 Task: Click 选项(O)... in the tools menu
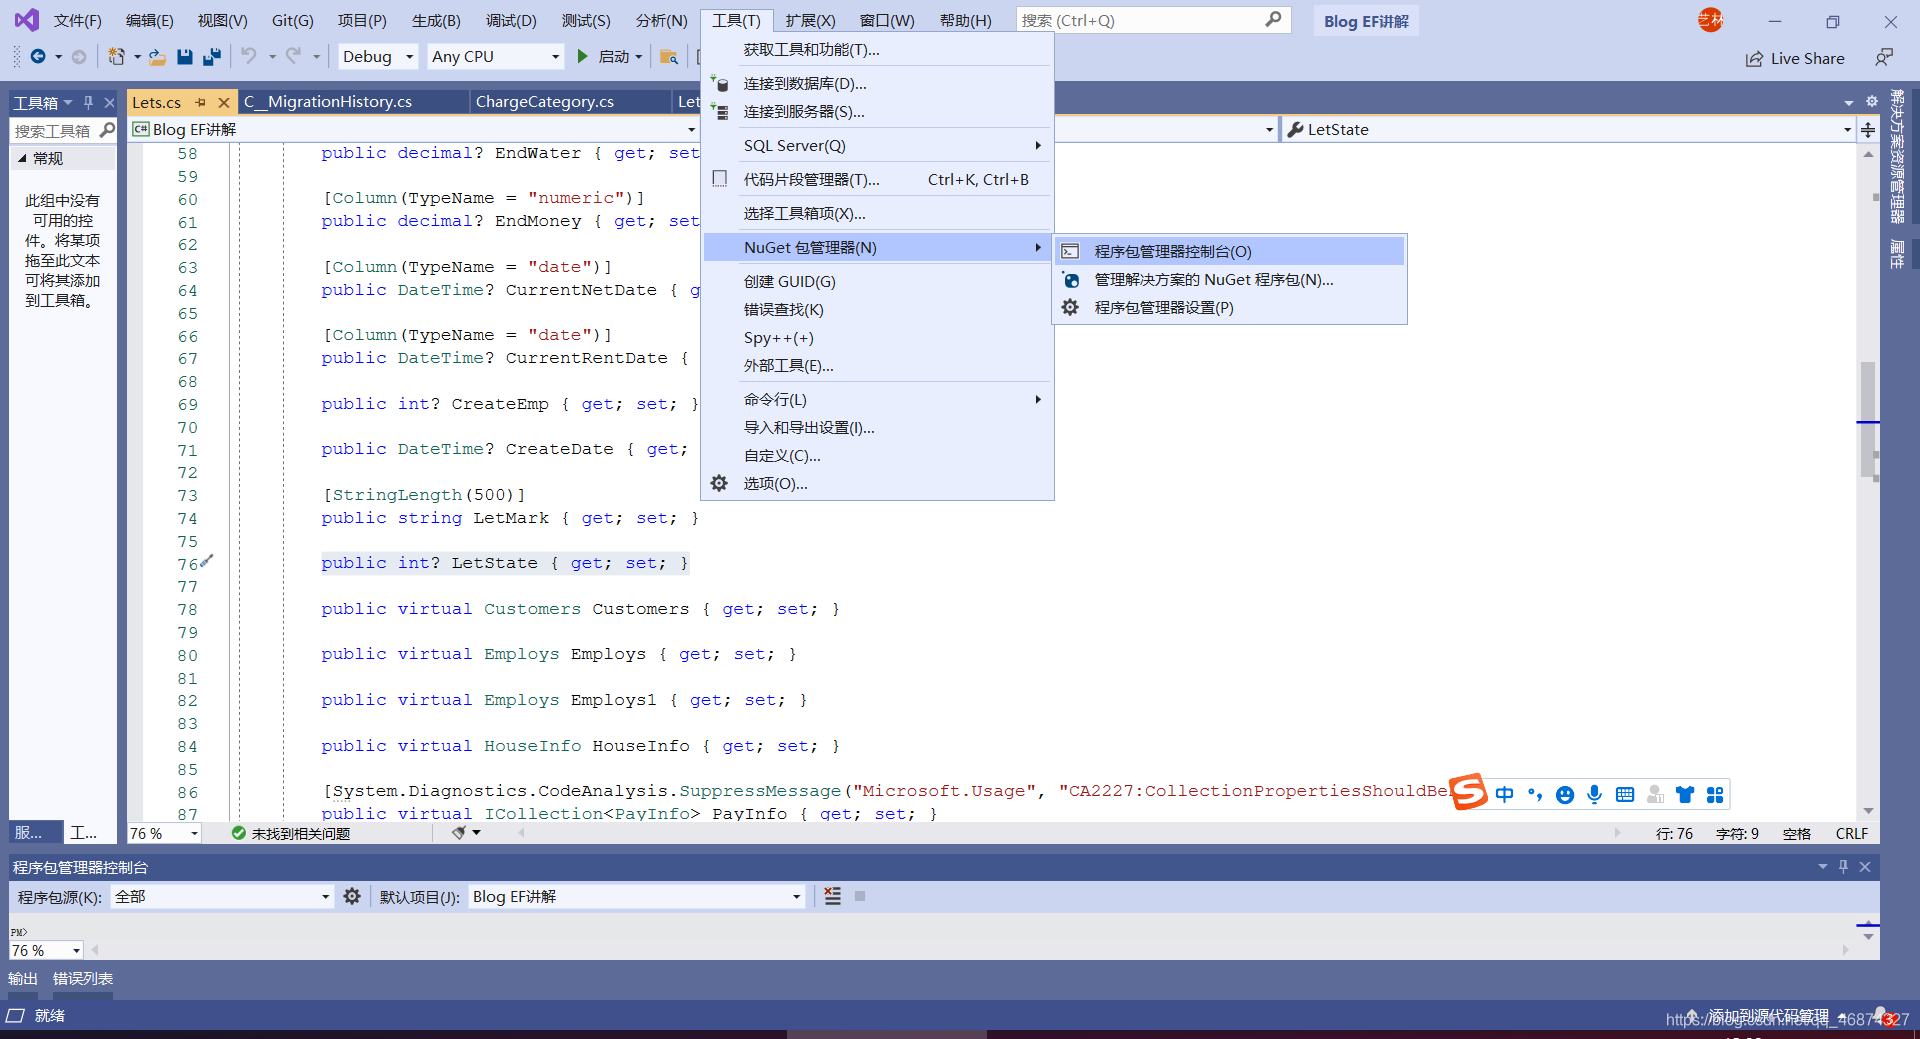(878, 484)
